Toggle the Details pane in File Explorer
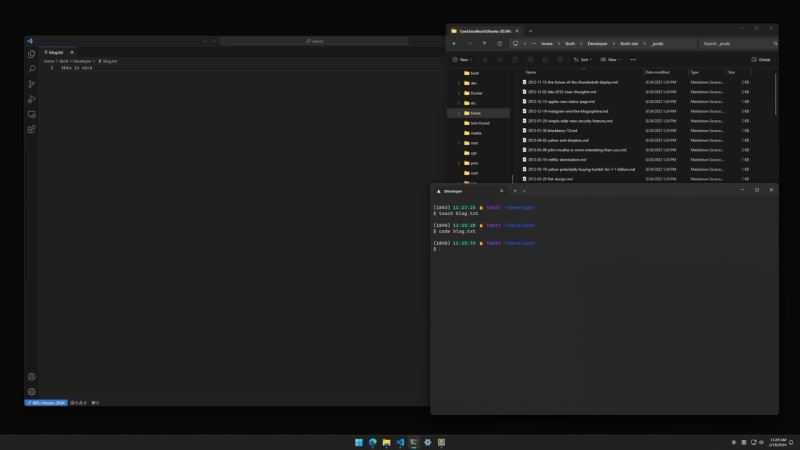Viewport: 800px width, 450px height. pyautogui.click(x=761, y=60)
